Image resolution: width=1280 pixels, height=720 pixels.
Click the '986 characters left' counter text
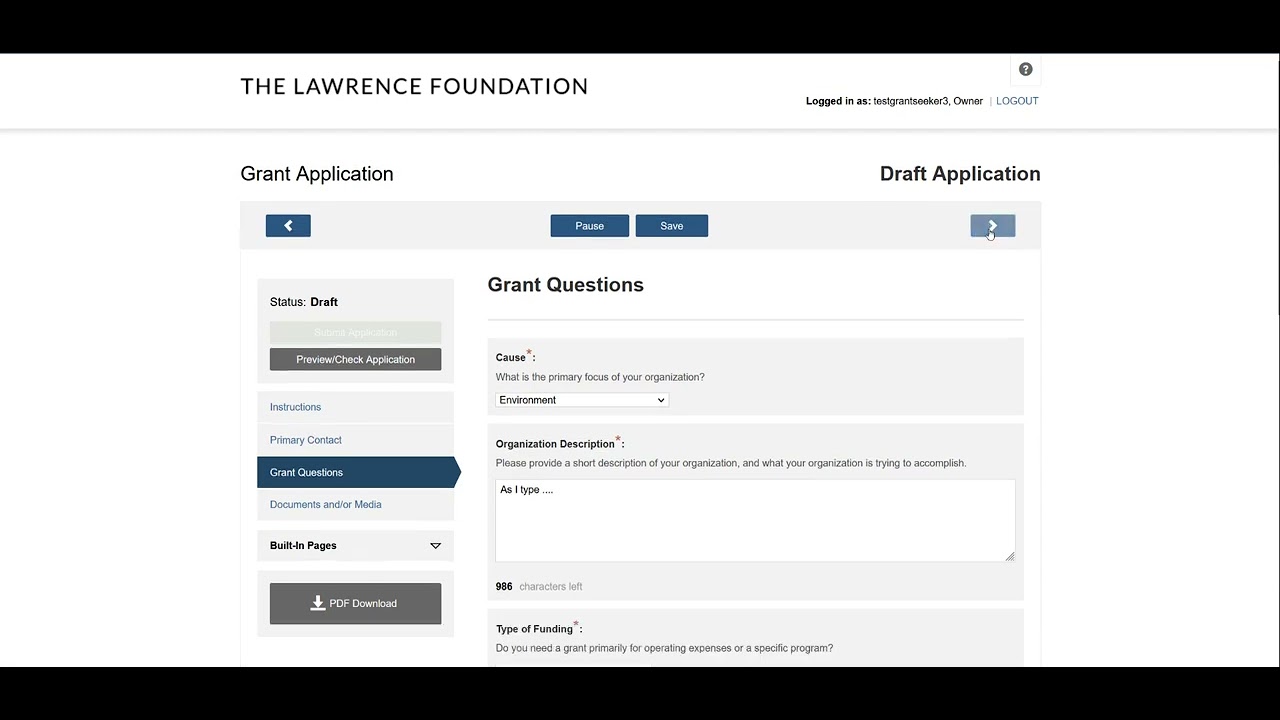pyautogui.click(x=539, y=587)
